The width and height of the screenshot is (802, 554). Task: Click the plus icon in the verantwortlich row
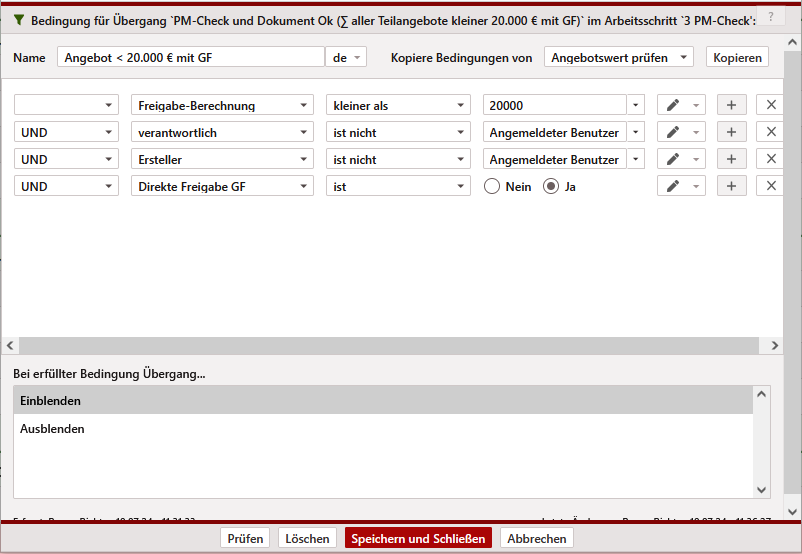pyautogui.click(x=731, y=132)
